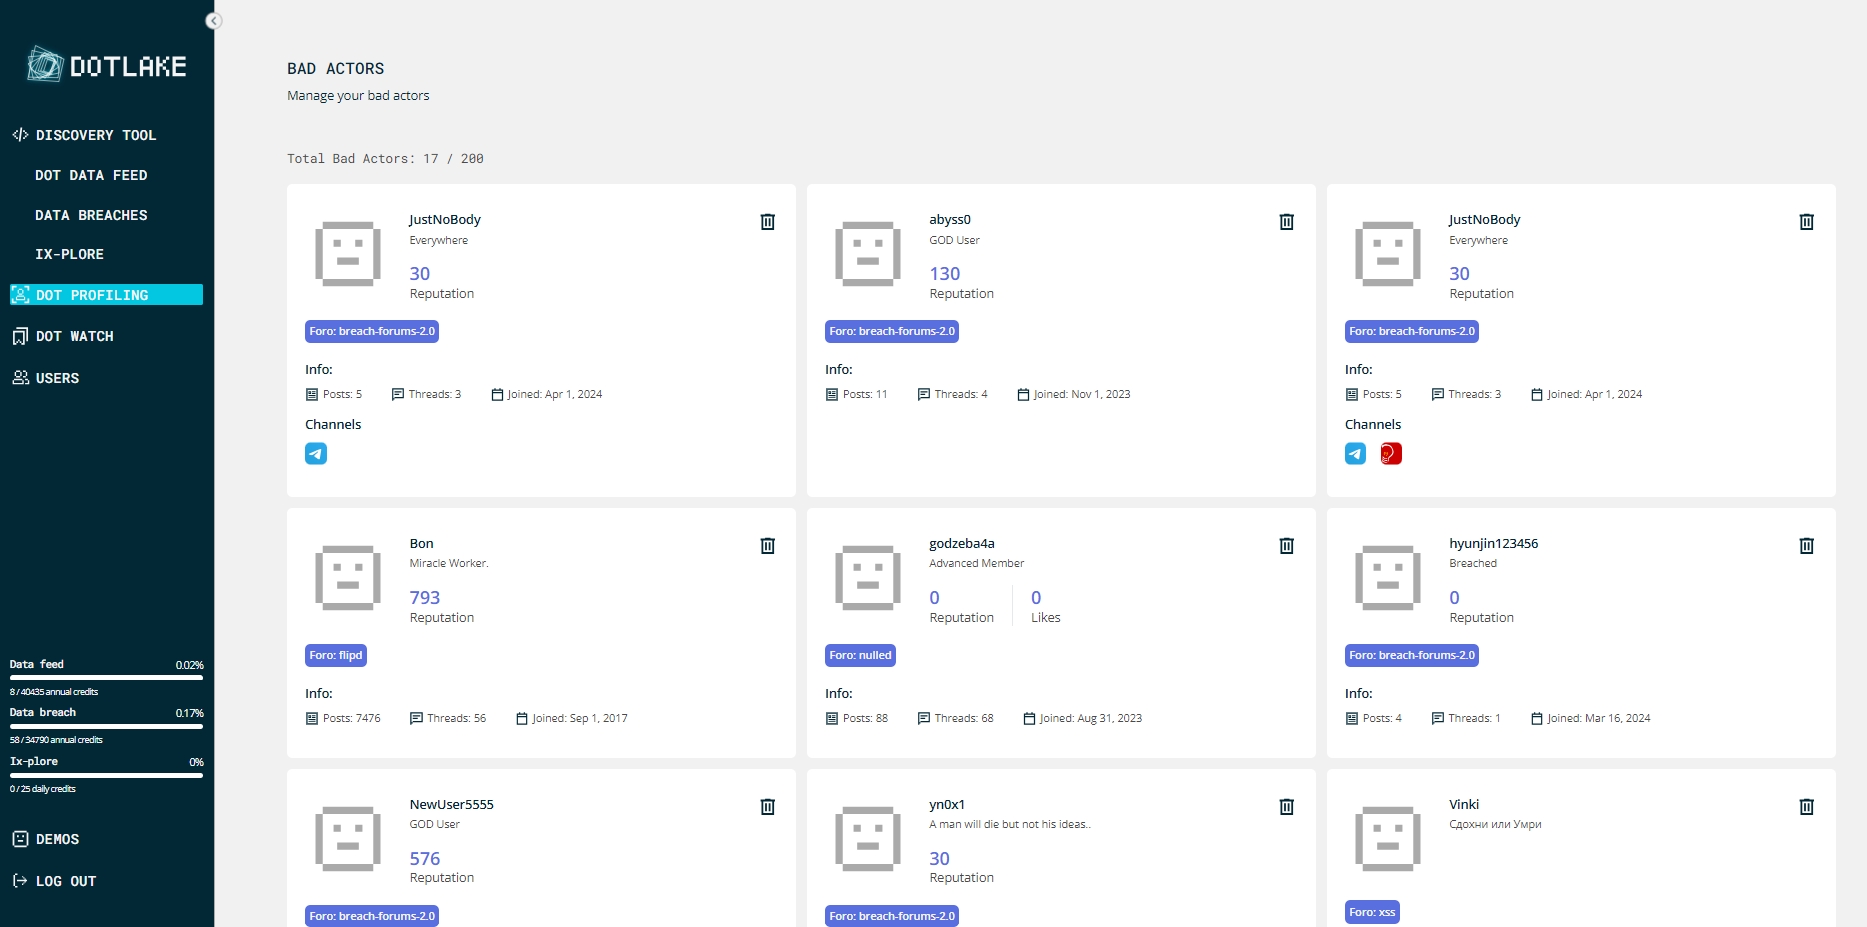This screenshot has height=927, width=1867.
Task: Remove yn0x1 with the trash icon
Action: coord(1286,807)
